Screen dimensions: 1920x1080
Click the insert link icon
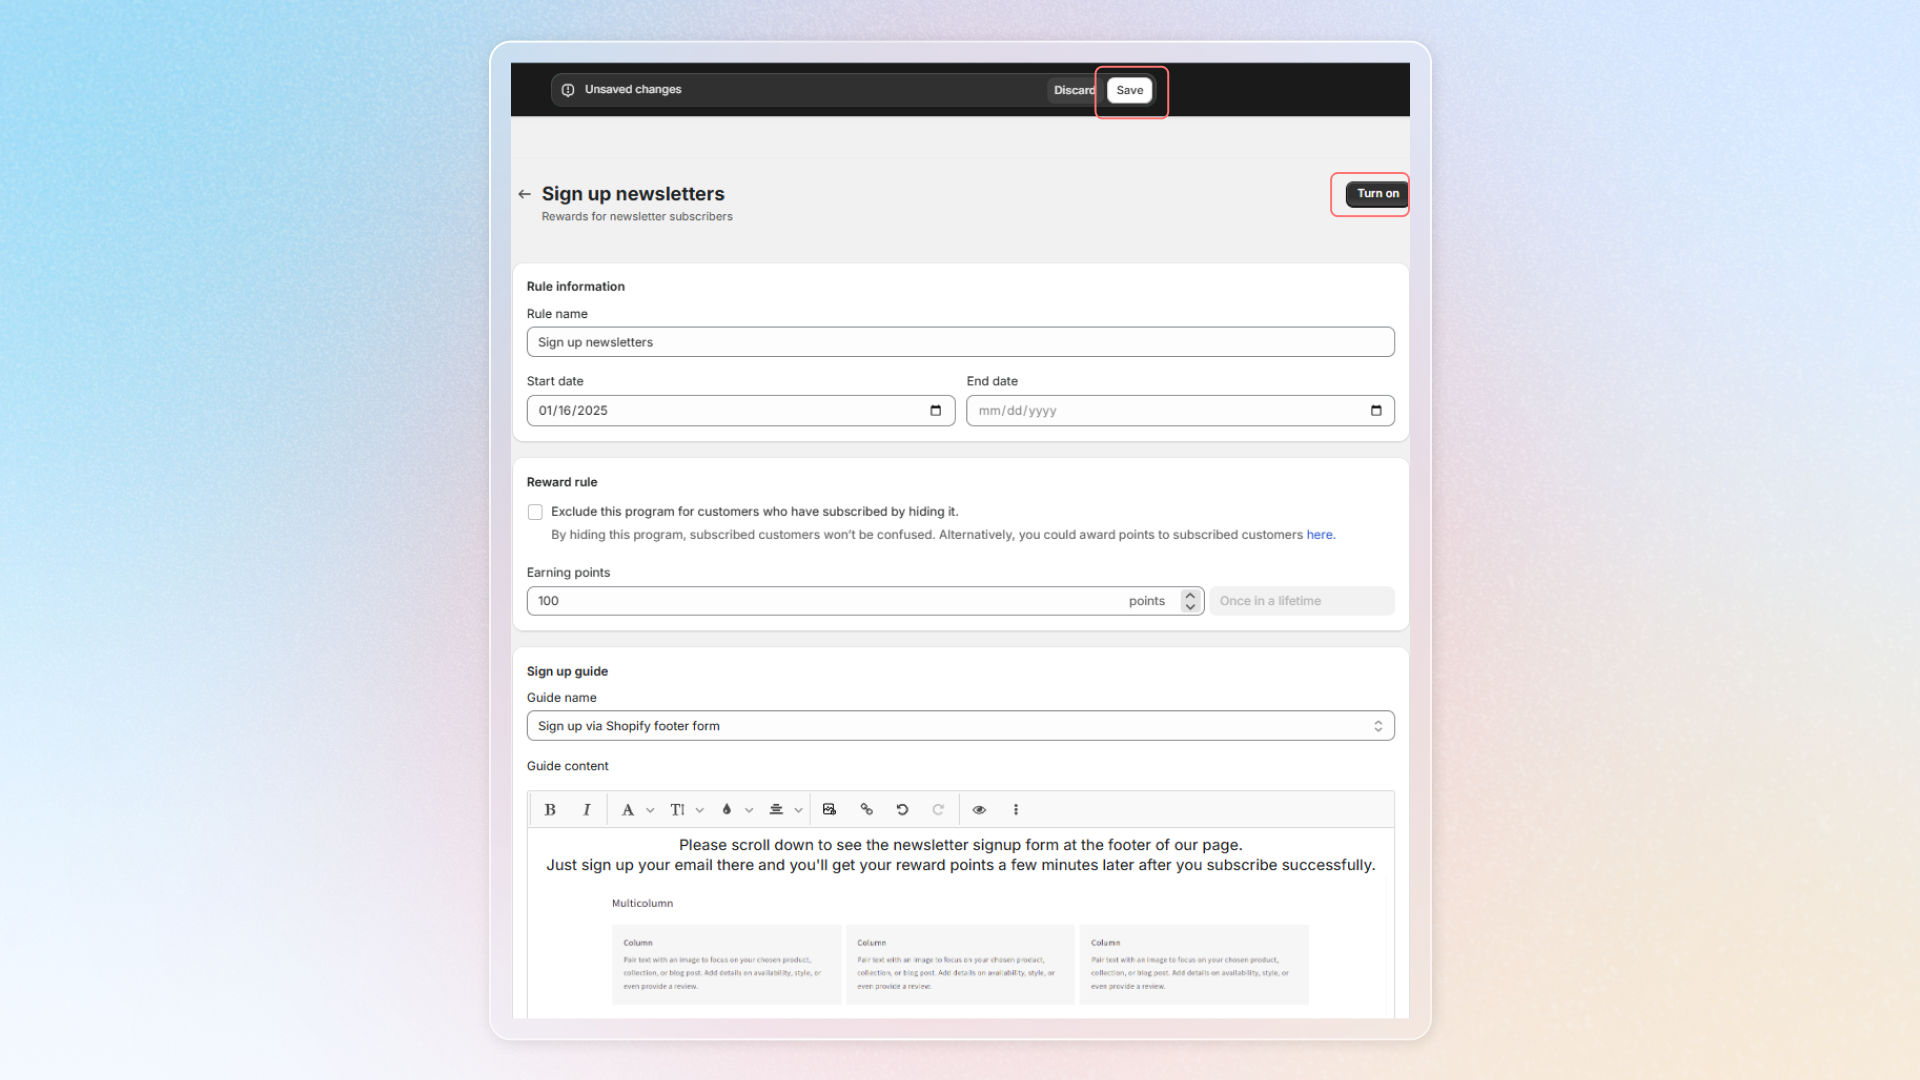(866, 810)
